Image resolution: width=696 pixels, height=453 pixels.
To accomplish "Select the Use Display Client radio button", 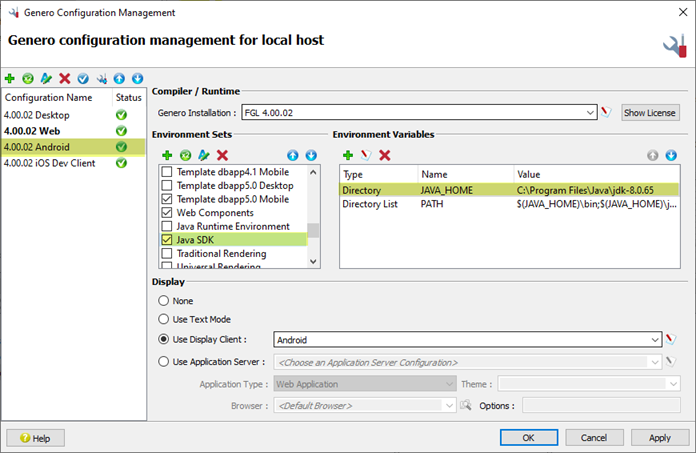I will tap(164, 339).
